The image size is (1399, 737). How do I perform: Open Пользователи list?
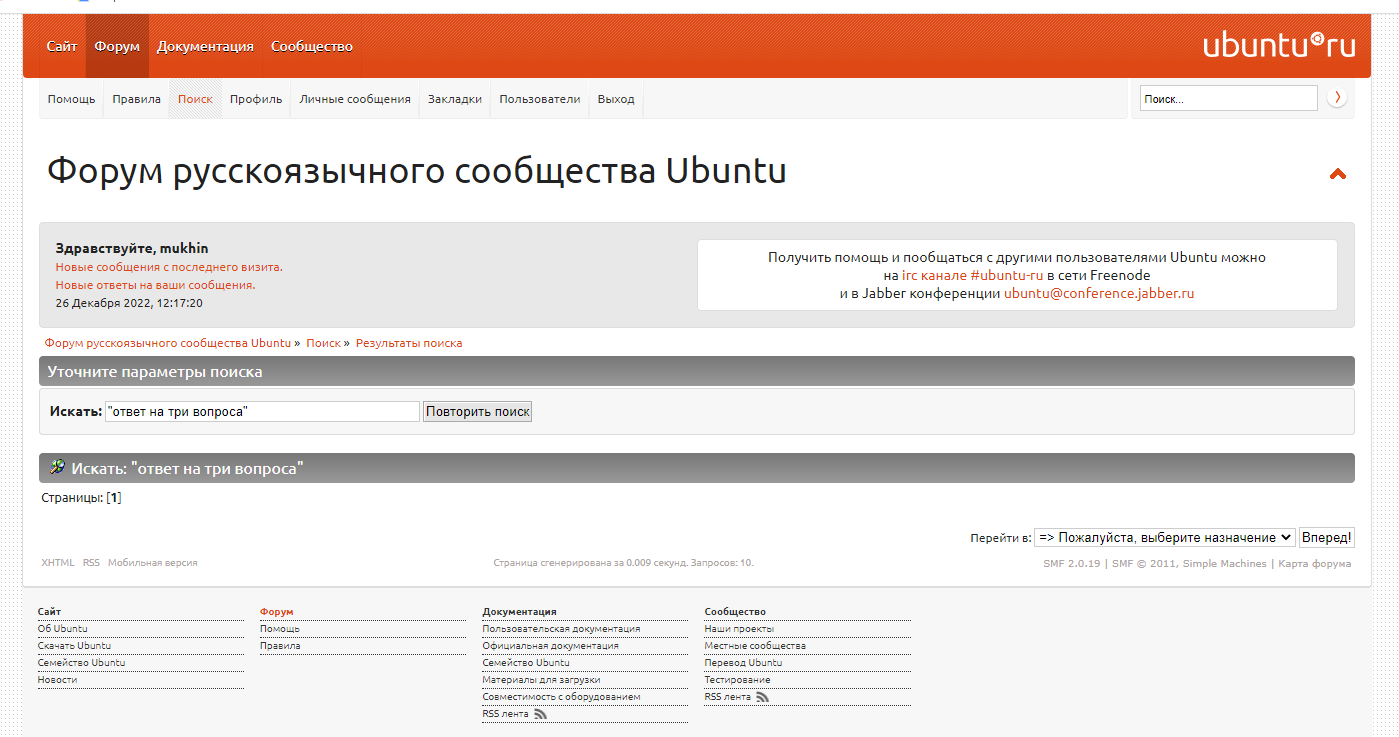[540, 99]
